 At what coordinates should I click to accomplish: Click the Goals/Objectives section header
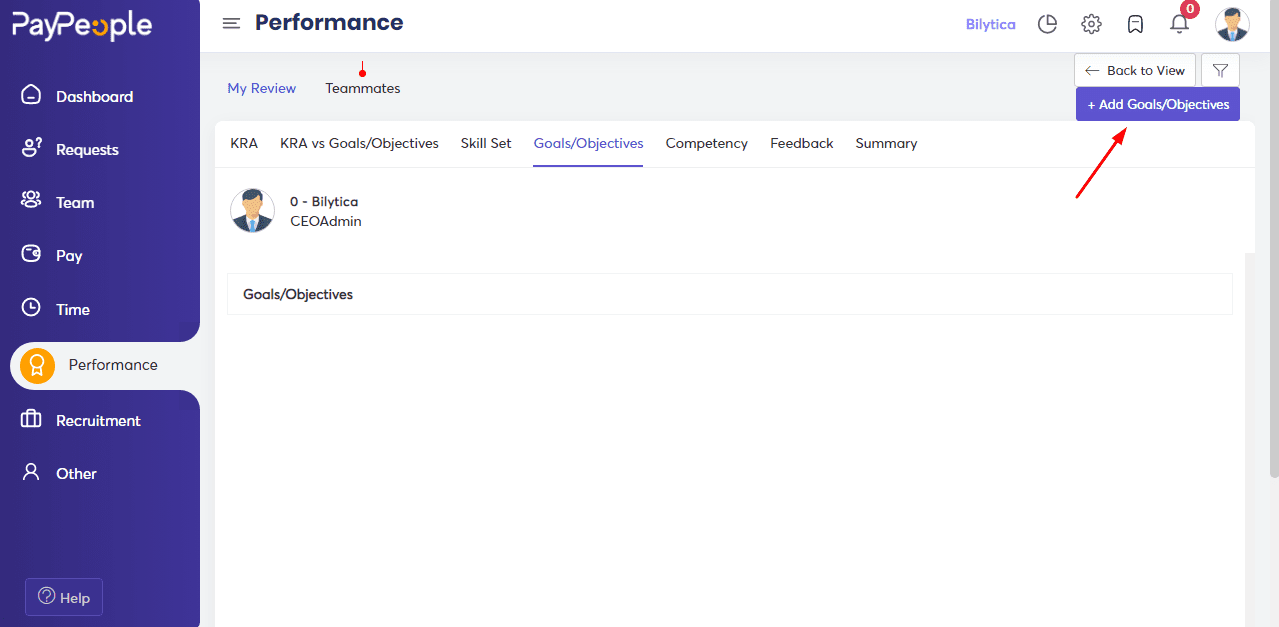point(730,294)
